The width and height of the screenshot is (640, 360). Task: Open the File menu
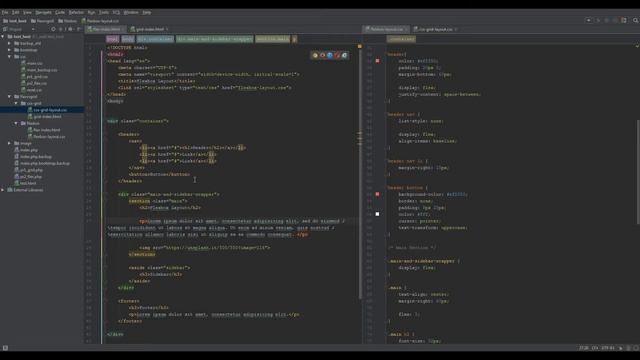pyautogui.click(x=5, y=13)
